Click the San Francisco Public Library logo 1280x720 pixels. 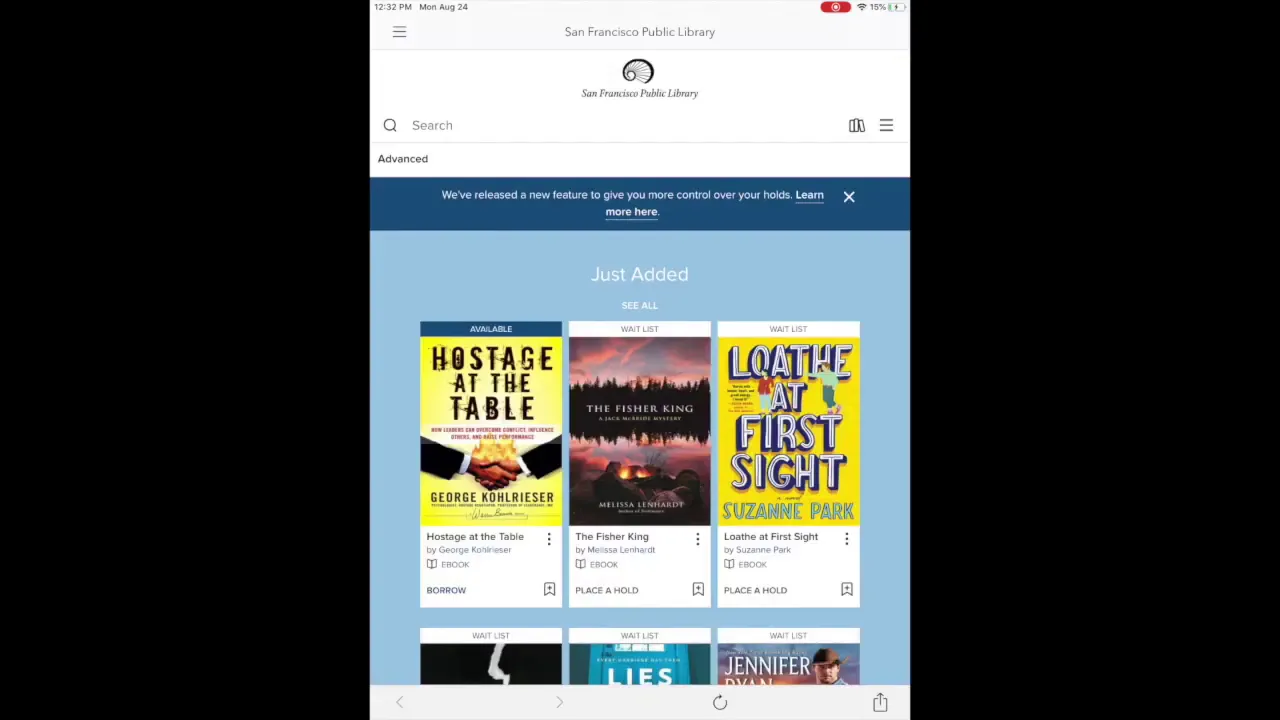pos(640,79)
